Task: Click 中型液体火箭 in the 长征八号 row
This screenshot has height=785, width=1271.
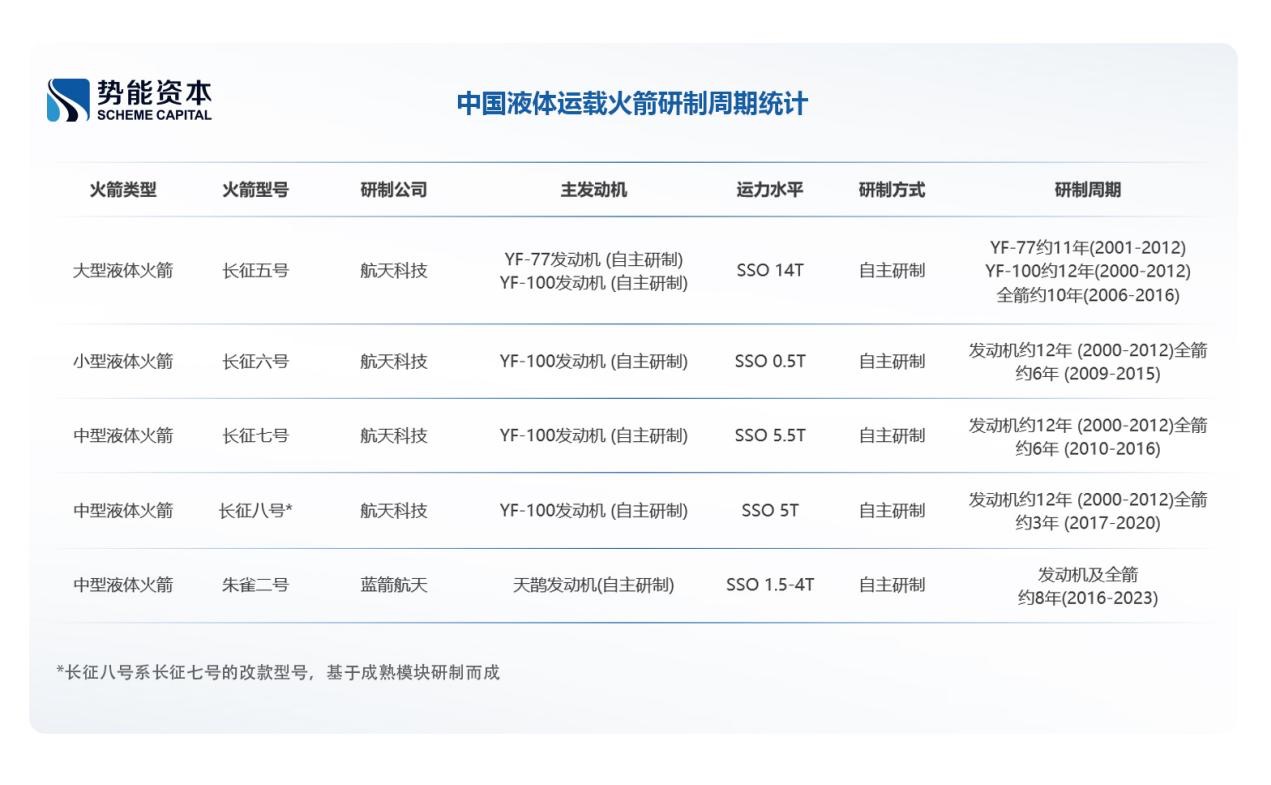Action: tap(123, 510)
